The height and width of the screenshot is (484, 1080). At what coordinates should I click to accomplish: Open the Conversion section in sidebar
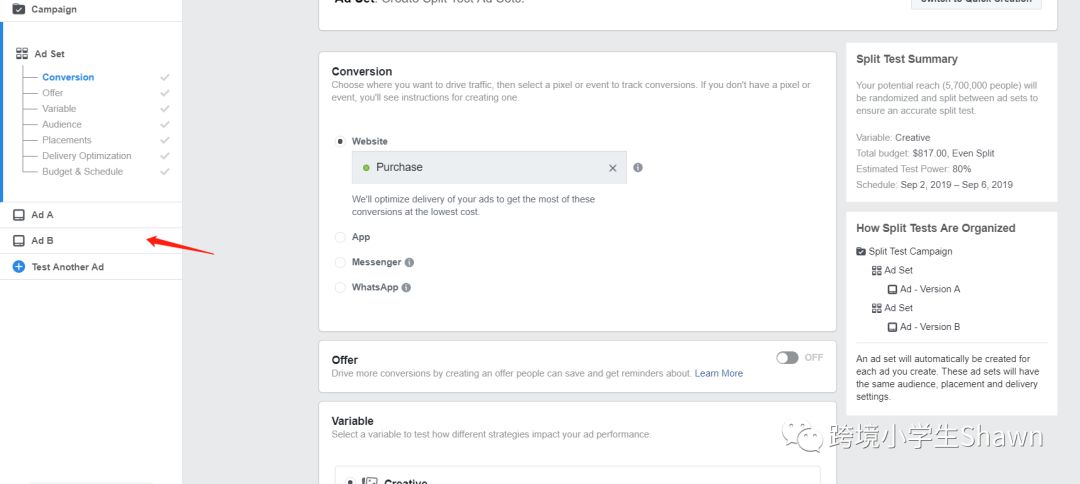68,77
